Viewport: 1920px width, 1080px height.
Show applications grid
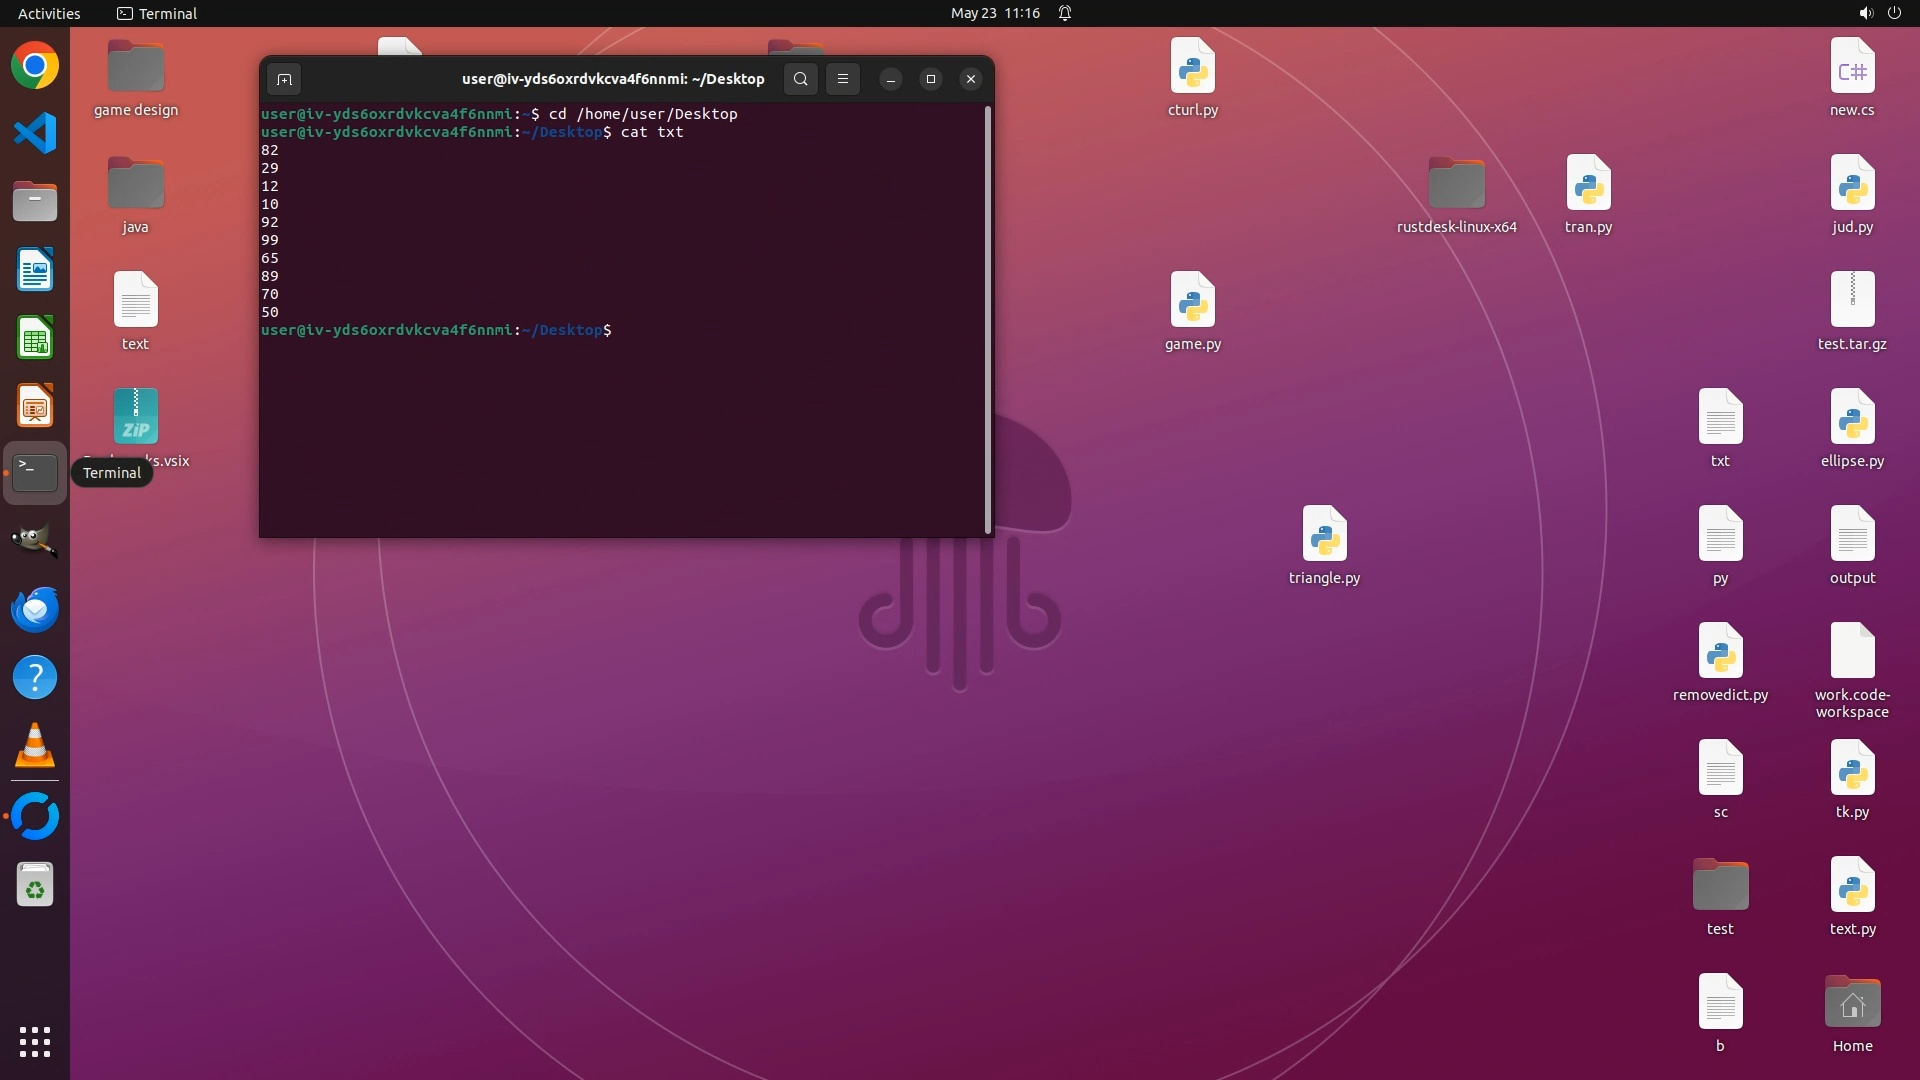click(35, 1042)
